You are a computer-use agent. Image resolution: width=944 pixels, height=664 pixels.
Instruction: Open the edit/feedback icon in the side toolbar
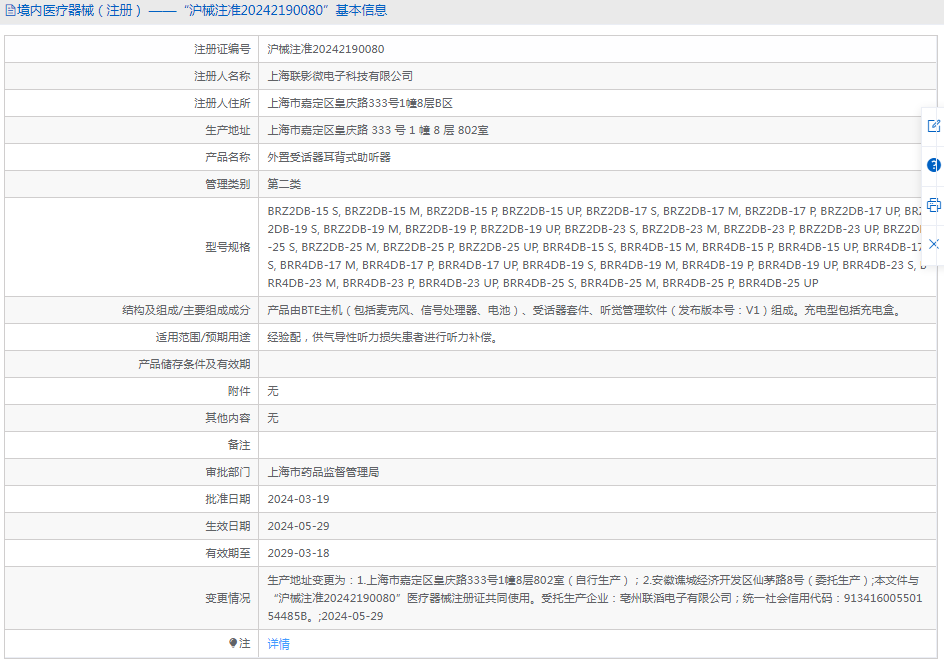pos(933,126)
